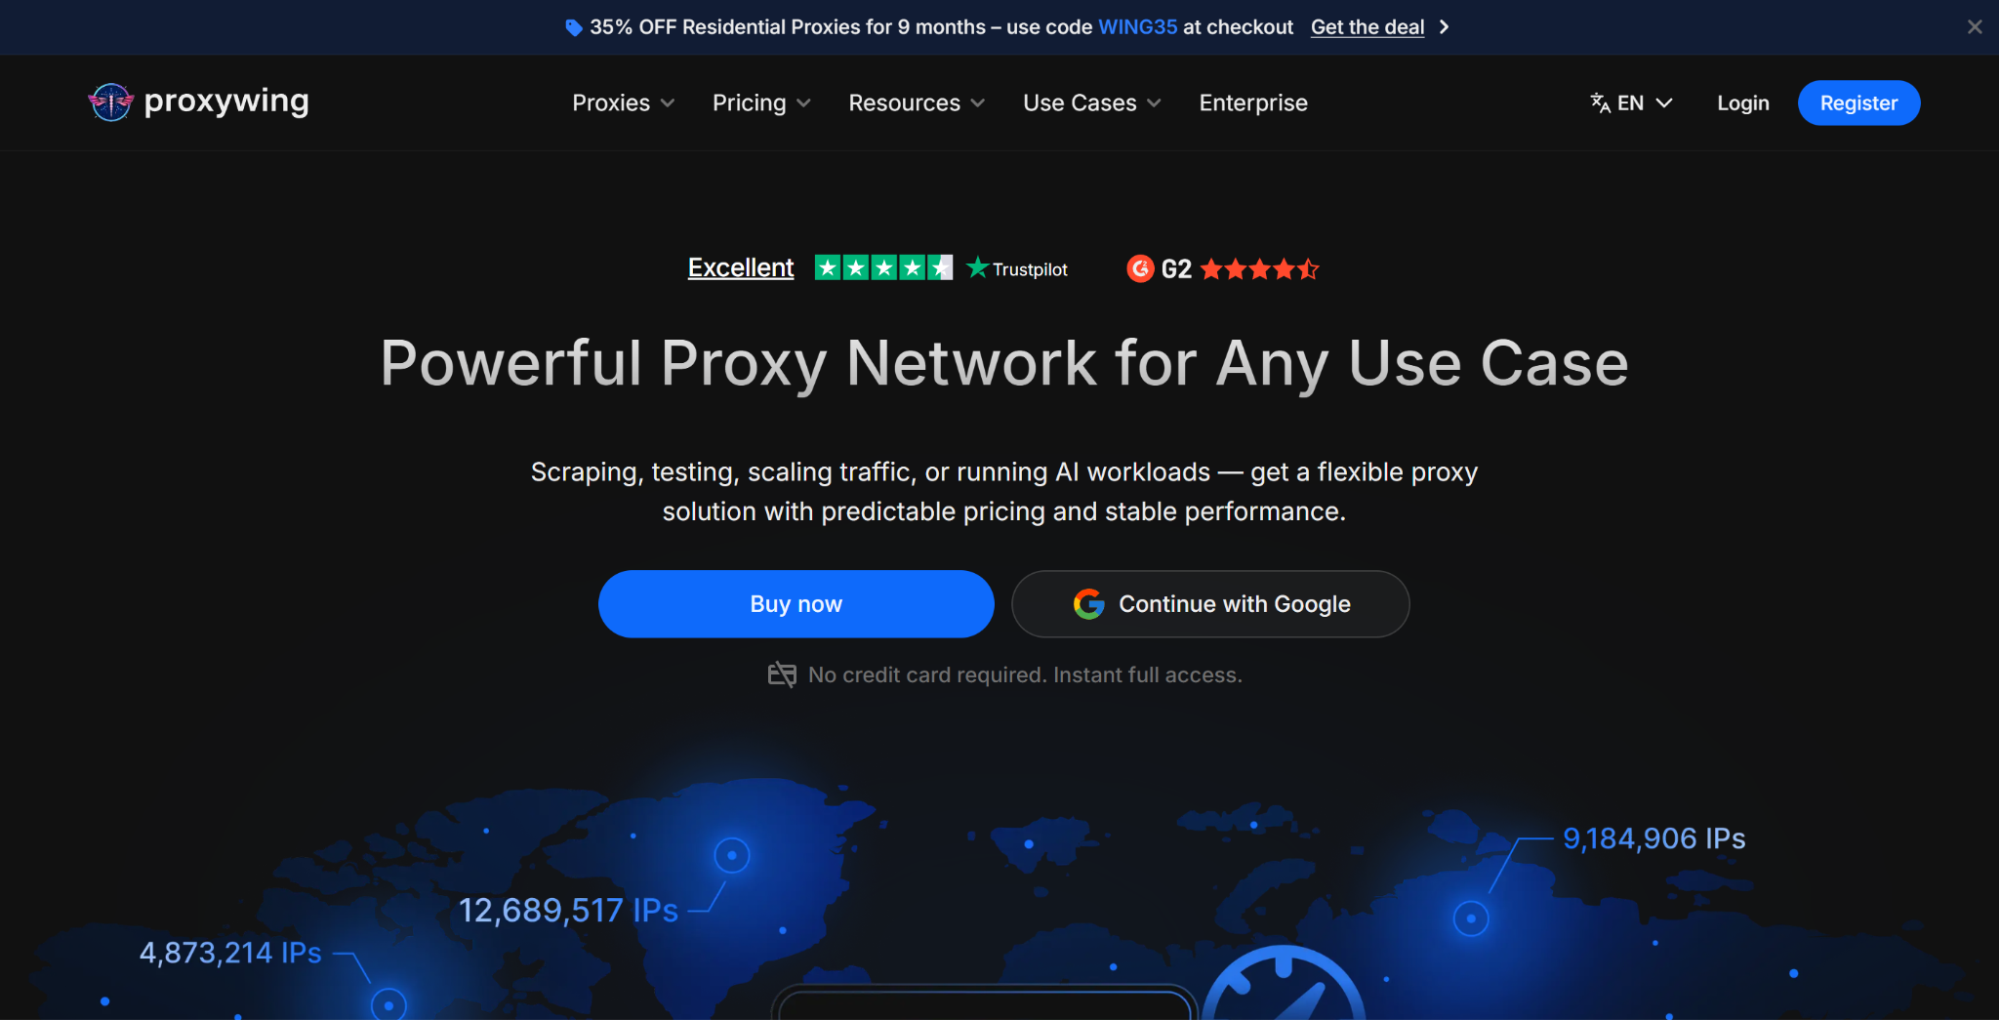Click the map marker below 9,184,906 IPs
The height and width of the screenshot is (1020, 1999).
[x=1470, y=918]
